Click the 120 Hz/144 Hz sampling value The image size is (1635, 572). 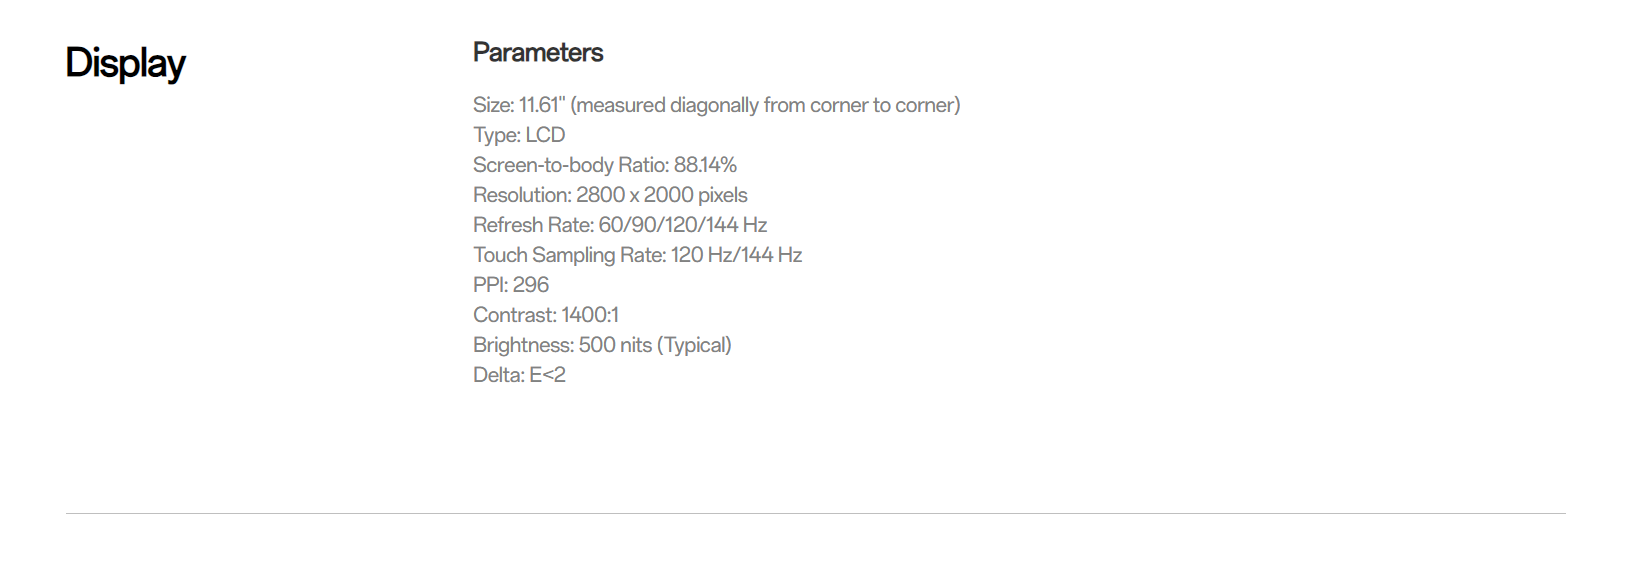(x=737, y=255)
